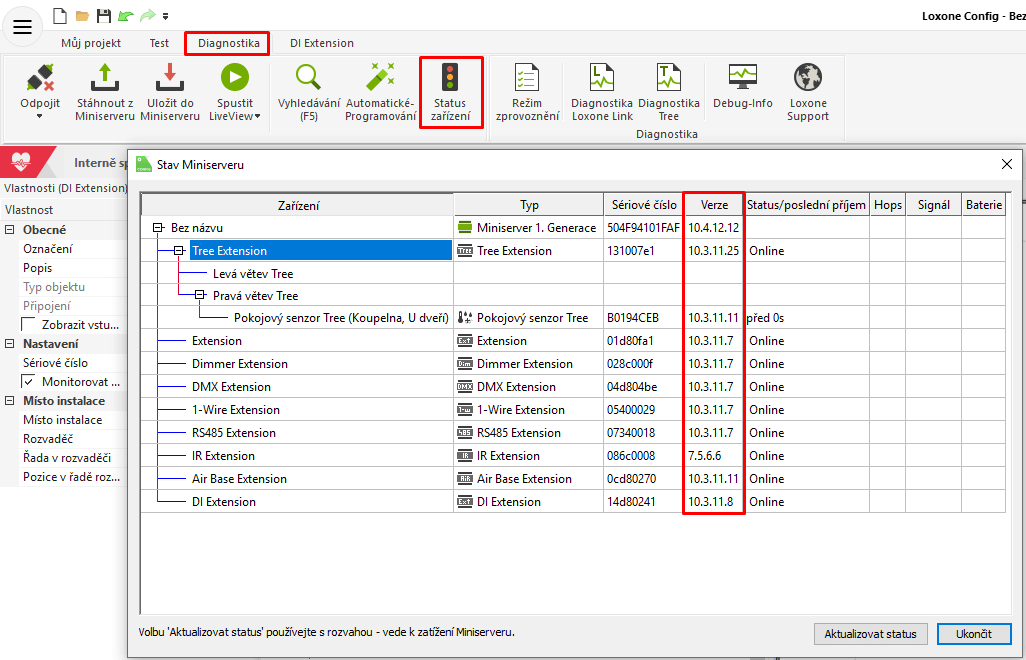Open Debug-Info monitor
Viewport: 1026px width, 660px height.
tap(742, 77)
